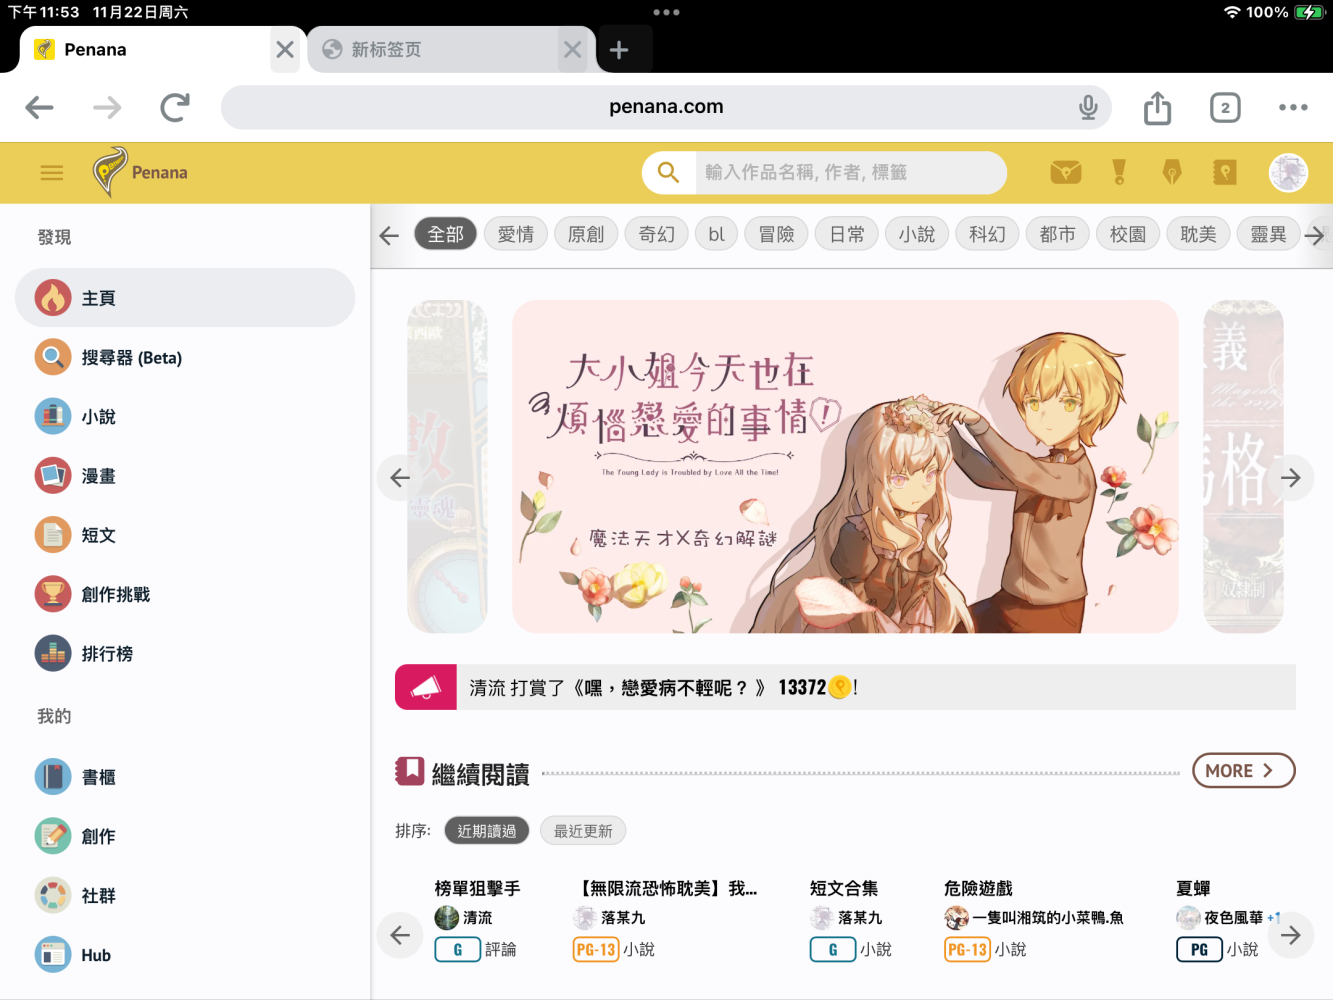
Task: Sort by 近期讀過
Action: click(x=487, y=831)
